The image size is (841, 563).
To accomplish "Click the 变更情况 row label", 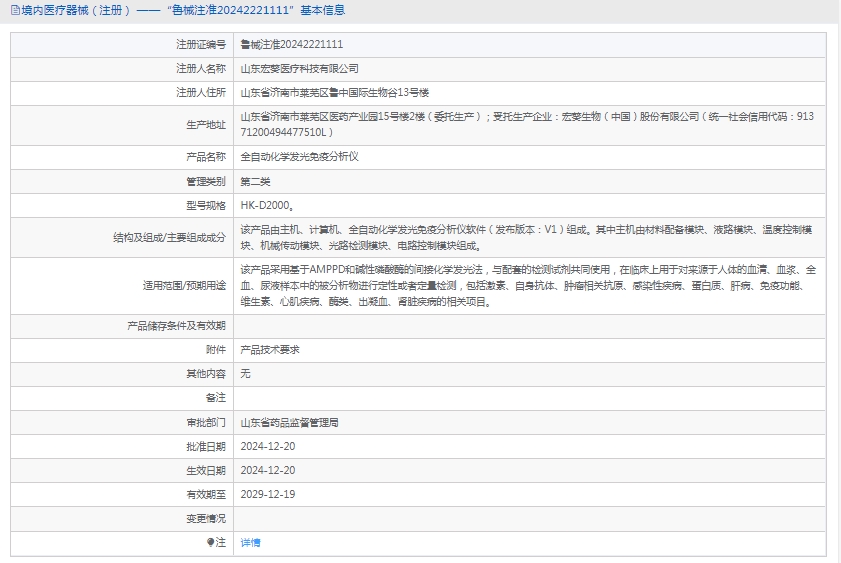I will coord(206,518).
